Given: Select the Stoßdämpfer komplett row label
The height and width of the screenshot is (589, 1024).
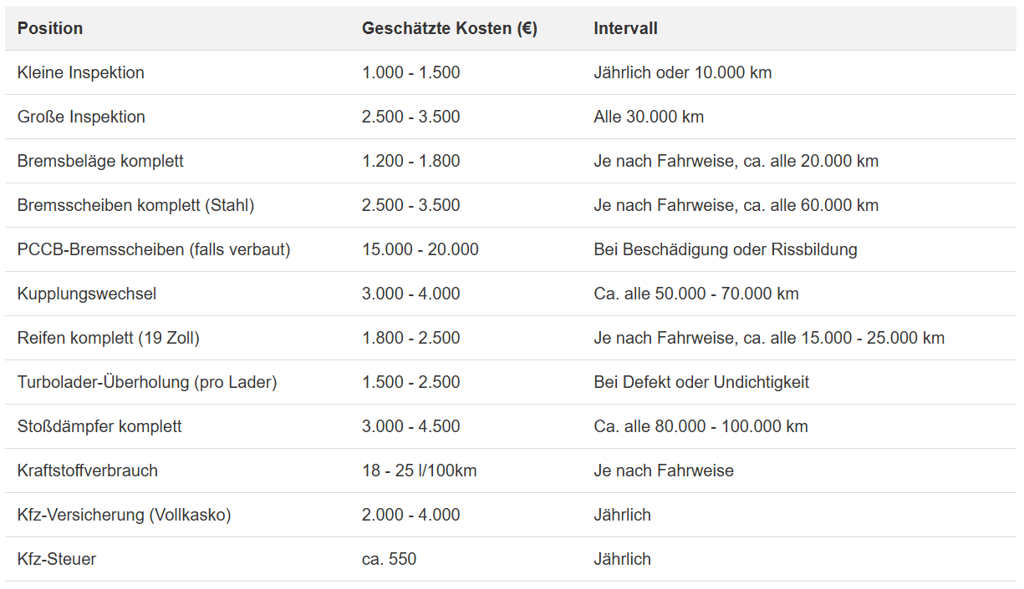Looking at the screenshot, I should pos(99,426).
